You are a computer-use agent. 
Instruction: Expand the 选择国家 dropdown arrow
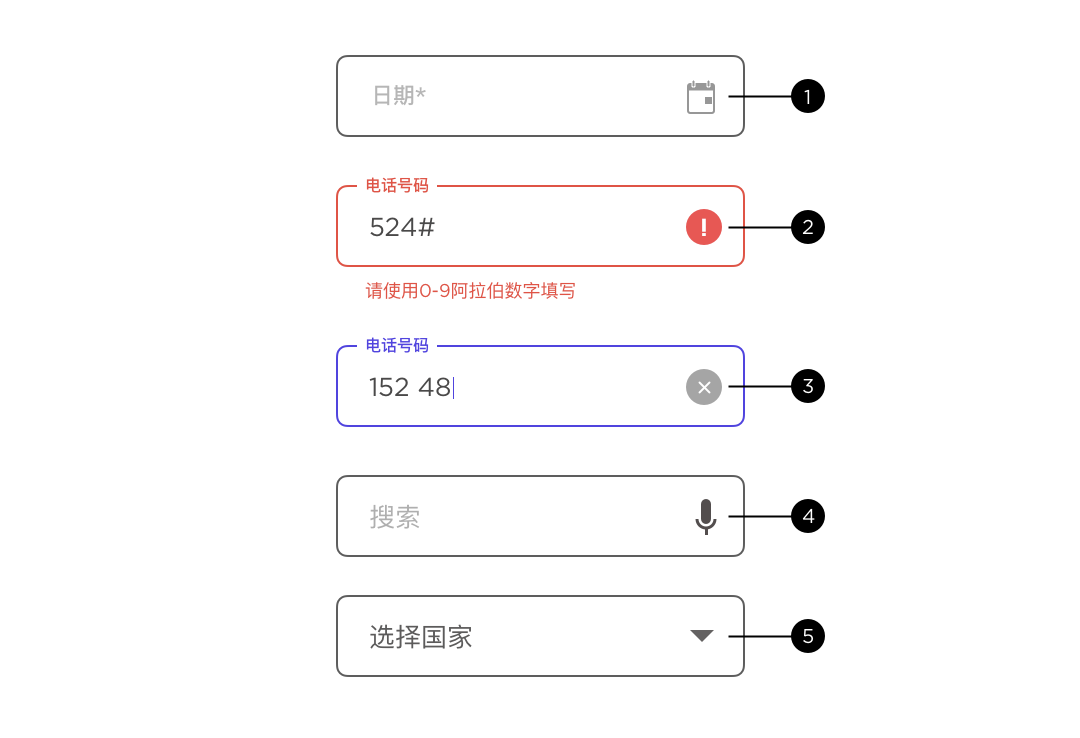pyautogui.click(x=702, y=635)
